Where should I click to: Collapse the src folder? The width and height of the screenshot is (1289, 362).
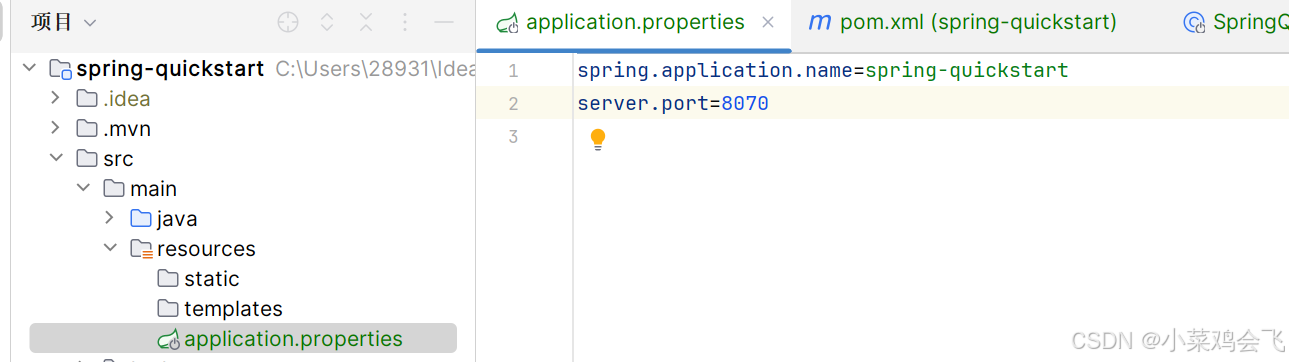pos(56,159)
